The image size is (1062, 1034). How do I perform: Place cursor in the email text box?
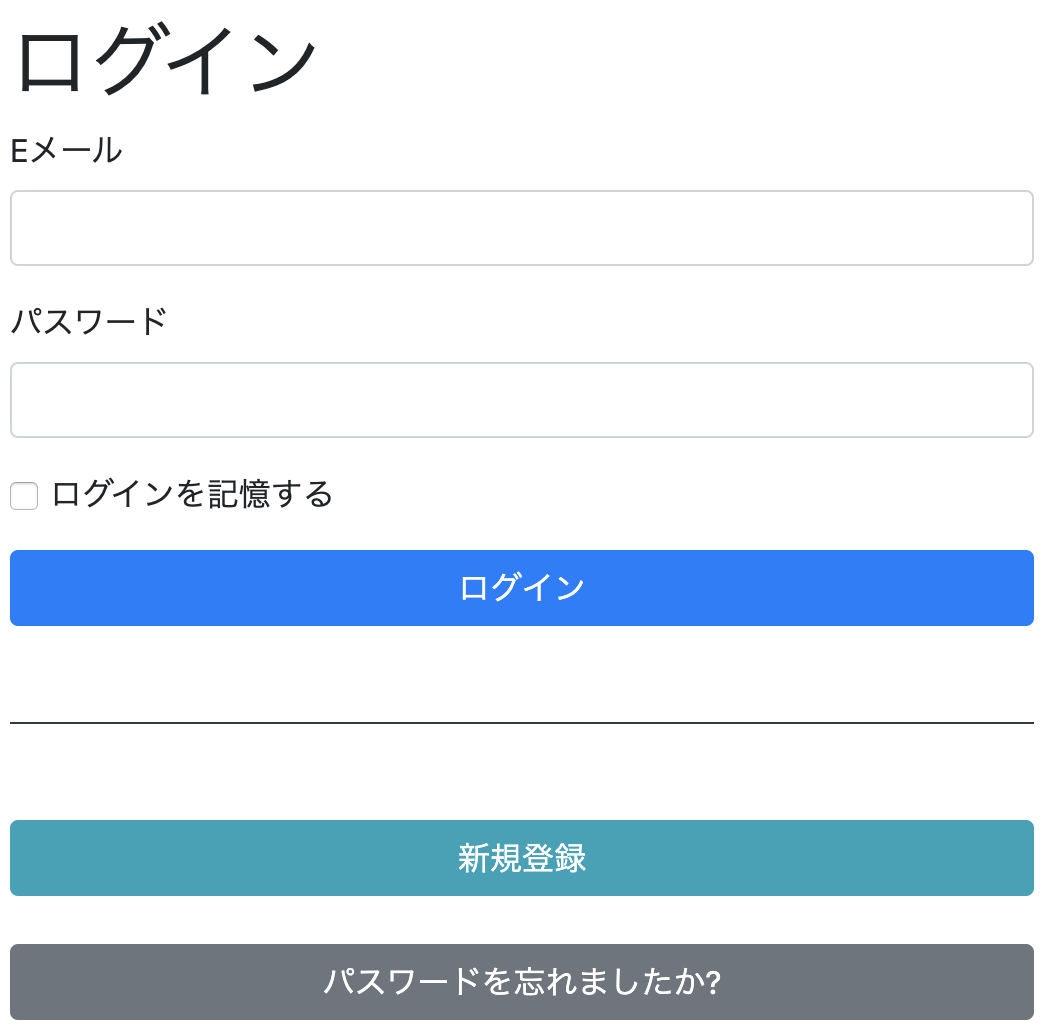[521, 228]
